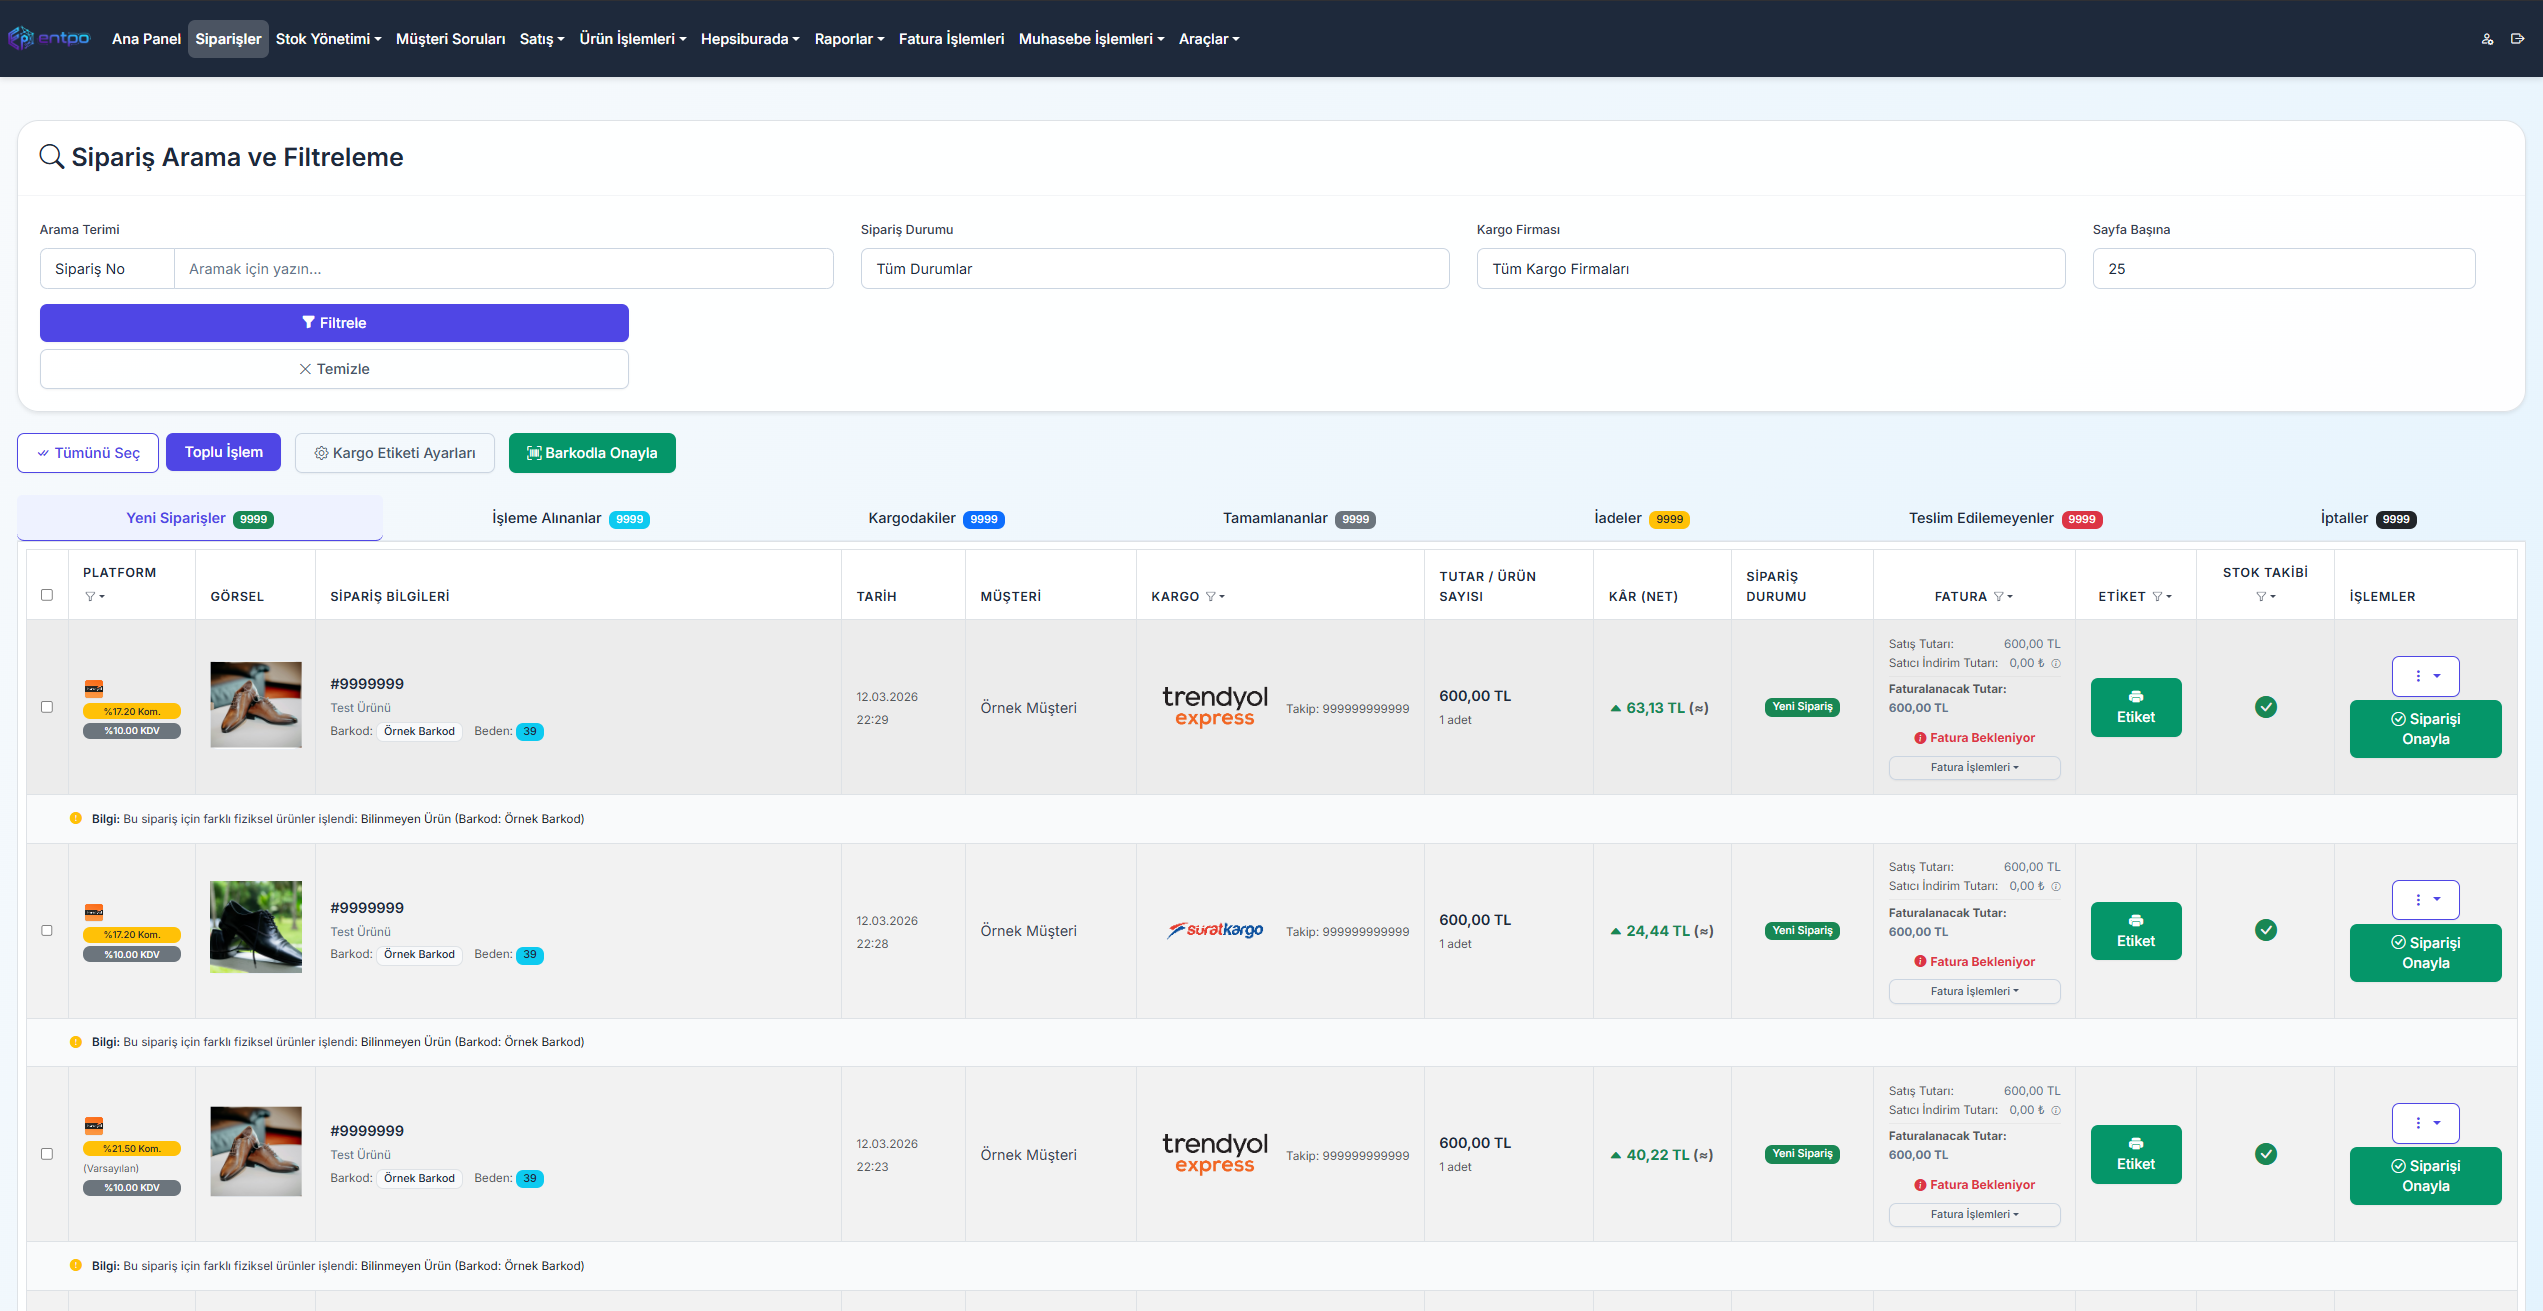Click the logout icon in navbar

(2517, 39)
